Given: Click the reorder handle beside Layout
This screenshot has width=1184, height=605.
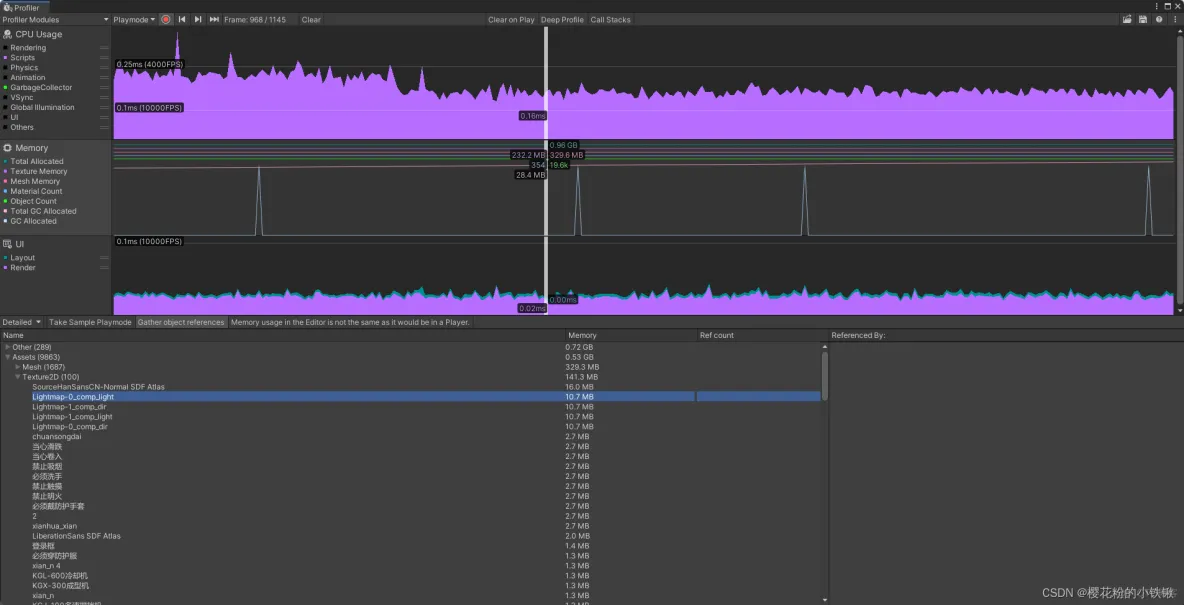Looking at the screenshot, I should 104,258.
